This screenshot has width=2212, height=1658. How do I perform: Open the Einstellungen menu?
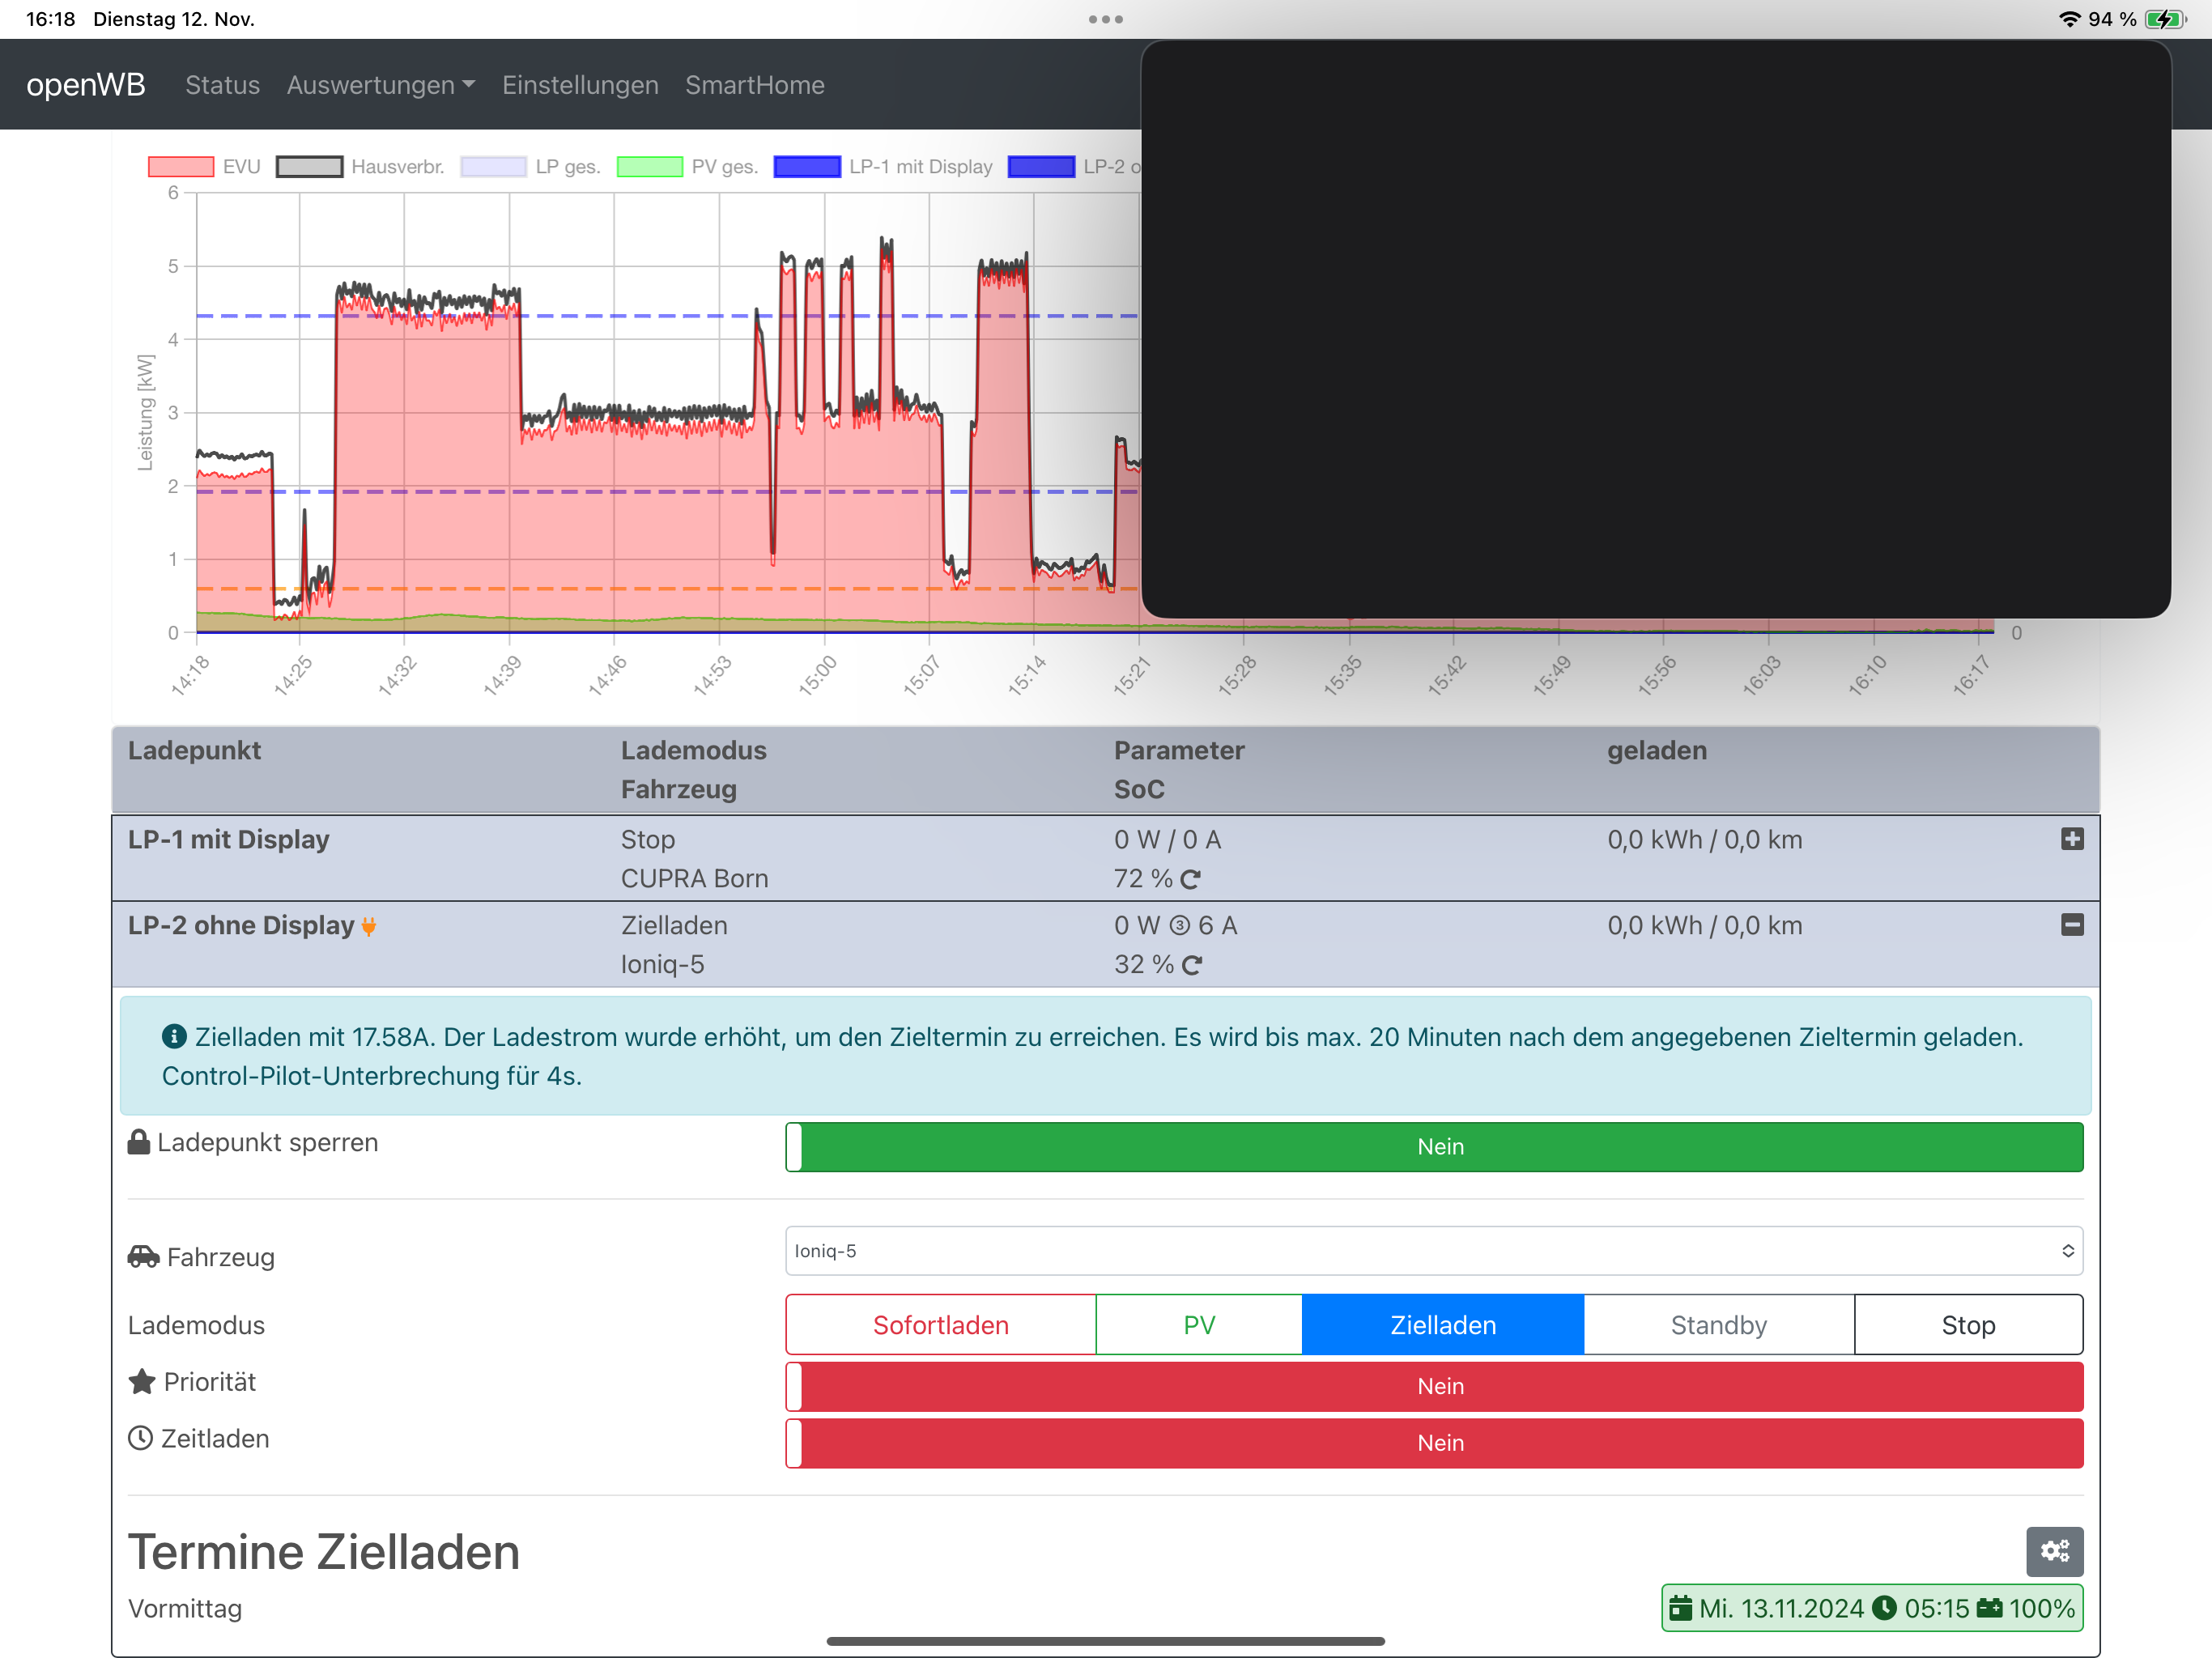point(580,85)
